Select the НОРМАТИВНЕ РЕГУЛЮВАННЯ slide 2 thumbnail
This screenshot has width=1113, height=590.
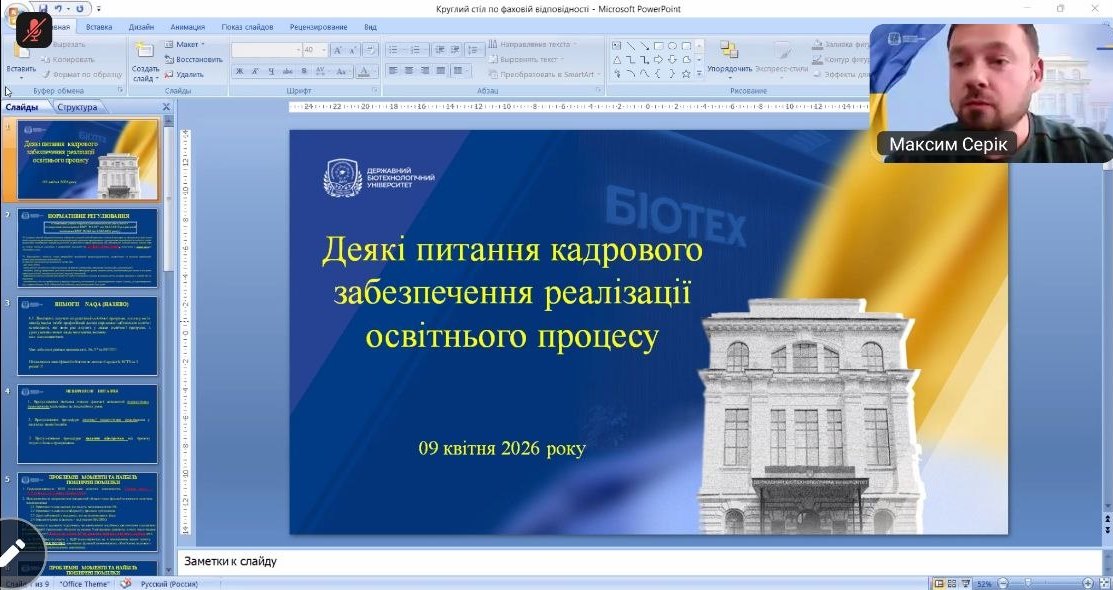click(x=87, y=247)
